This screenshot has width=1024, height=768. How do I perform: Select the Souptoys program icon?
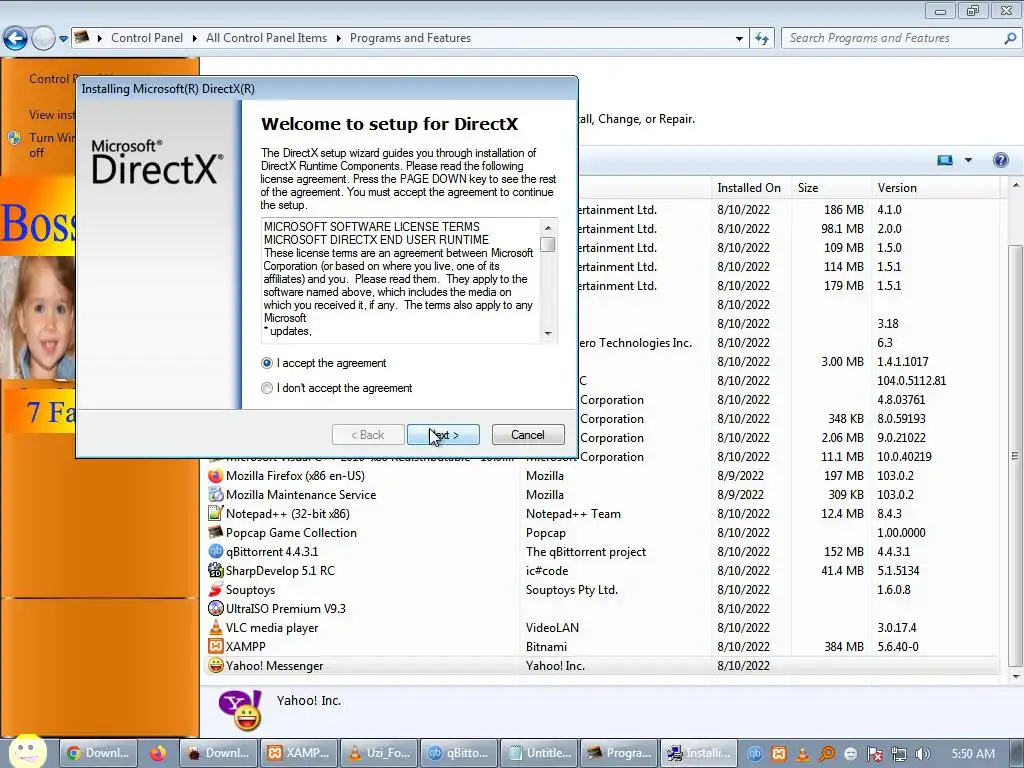tap(216, 589)
